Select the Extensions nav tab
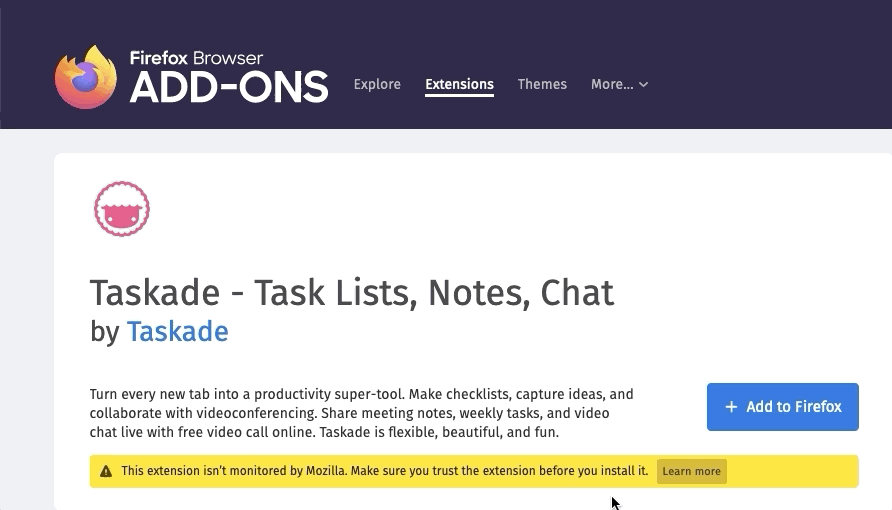This screenshot has height=510, width=892. 459,84
